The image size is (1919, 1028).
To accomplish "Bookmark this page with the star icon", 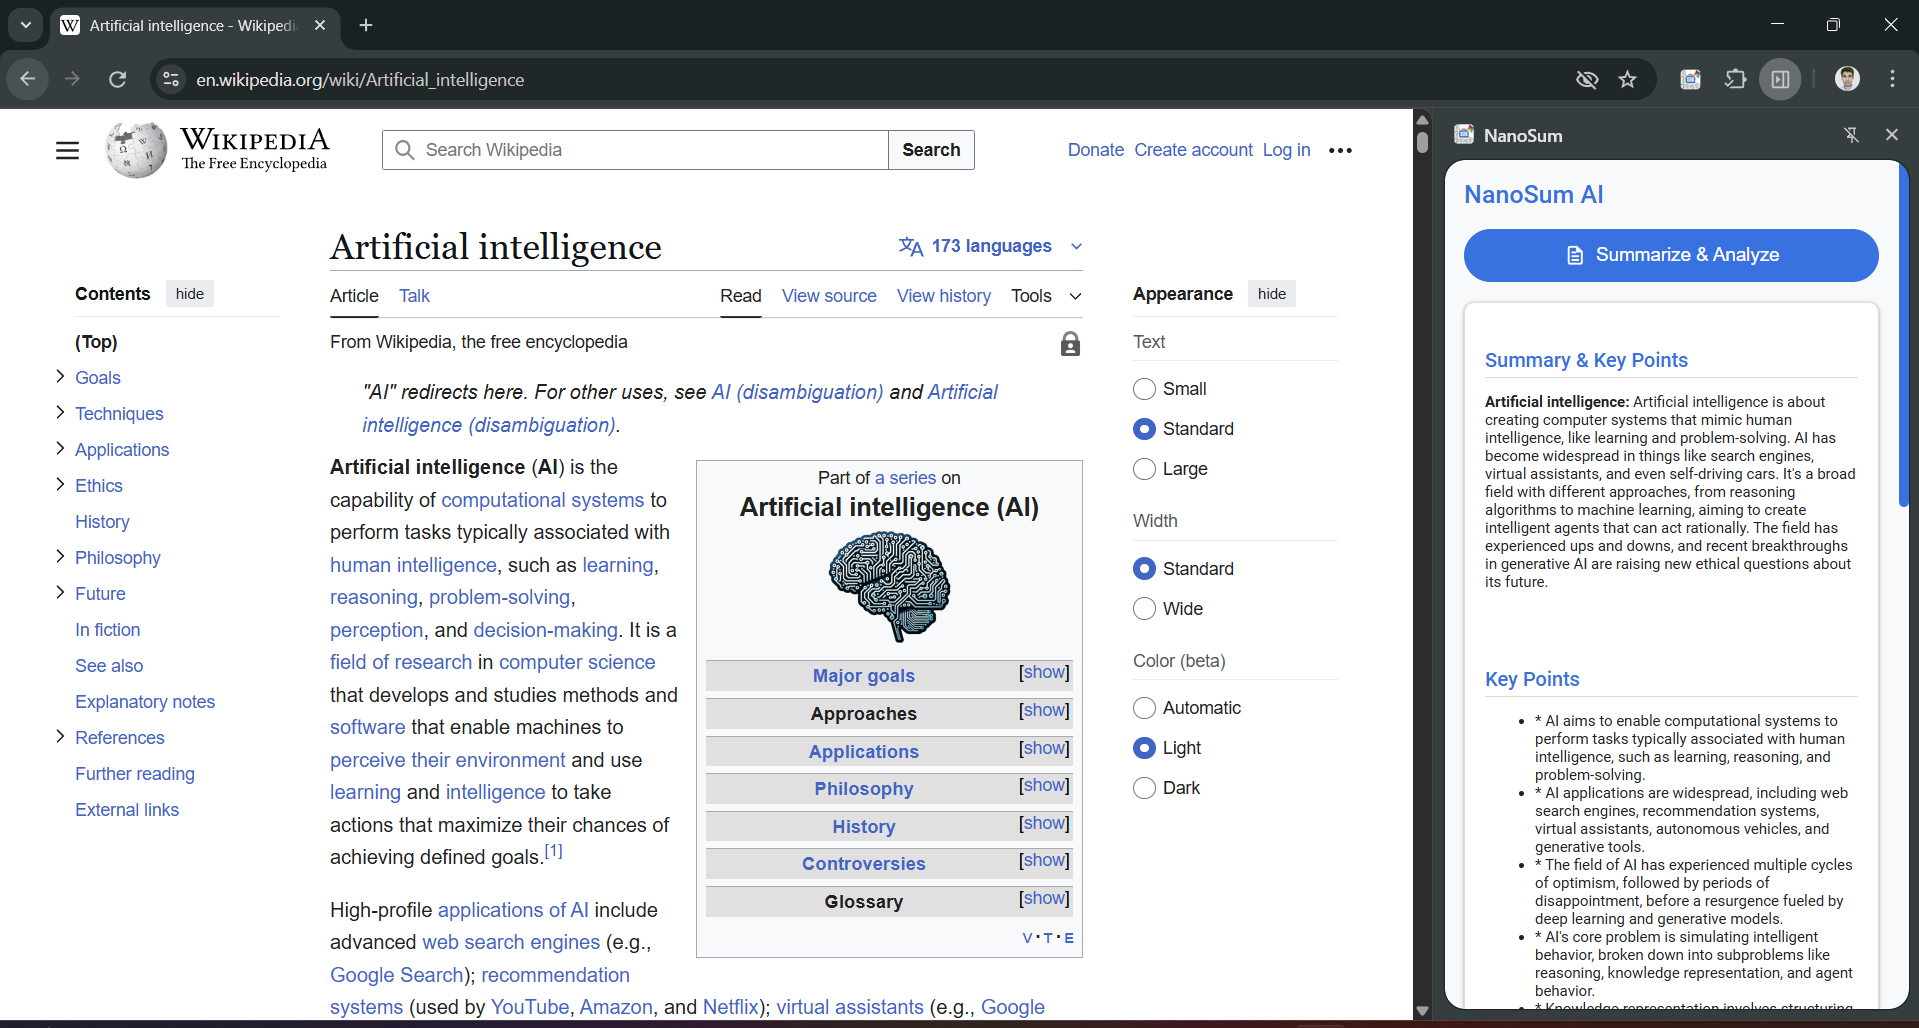I will click(1628, 79).
